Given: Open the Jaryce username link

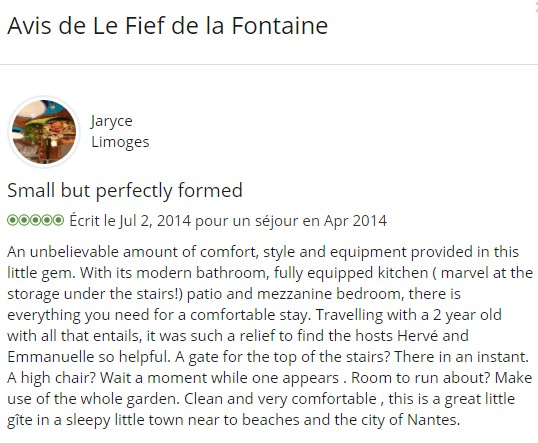Looking at the screenshot, I should [x=112, y=121].
